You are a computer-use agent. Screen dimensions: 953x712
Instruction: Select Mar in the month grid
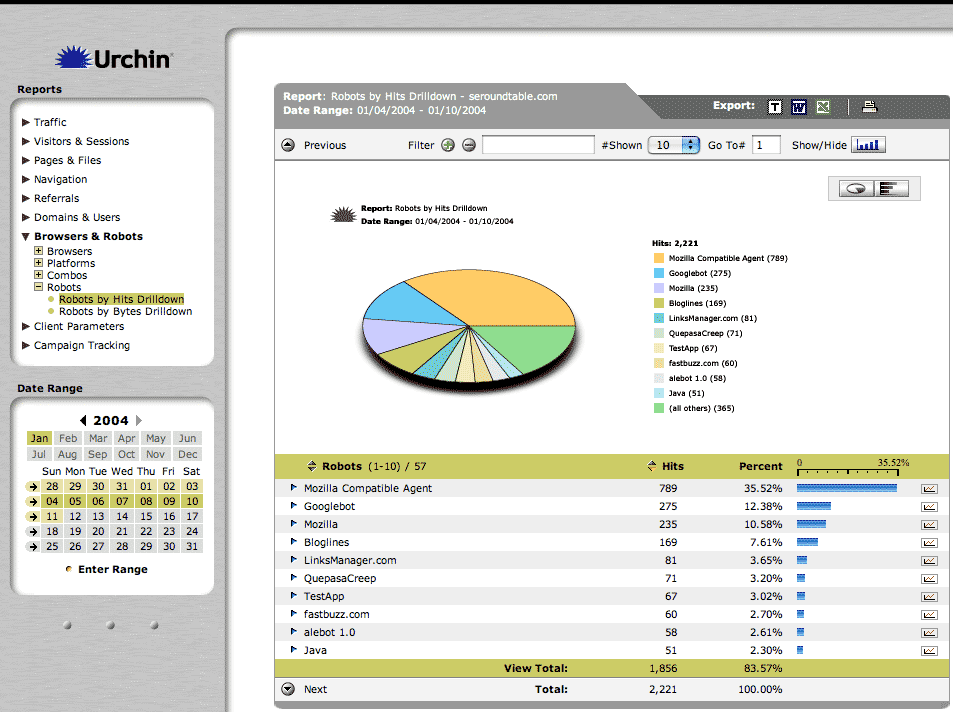coord(98,438)
